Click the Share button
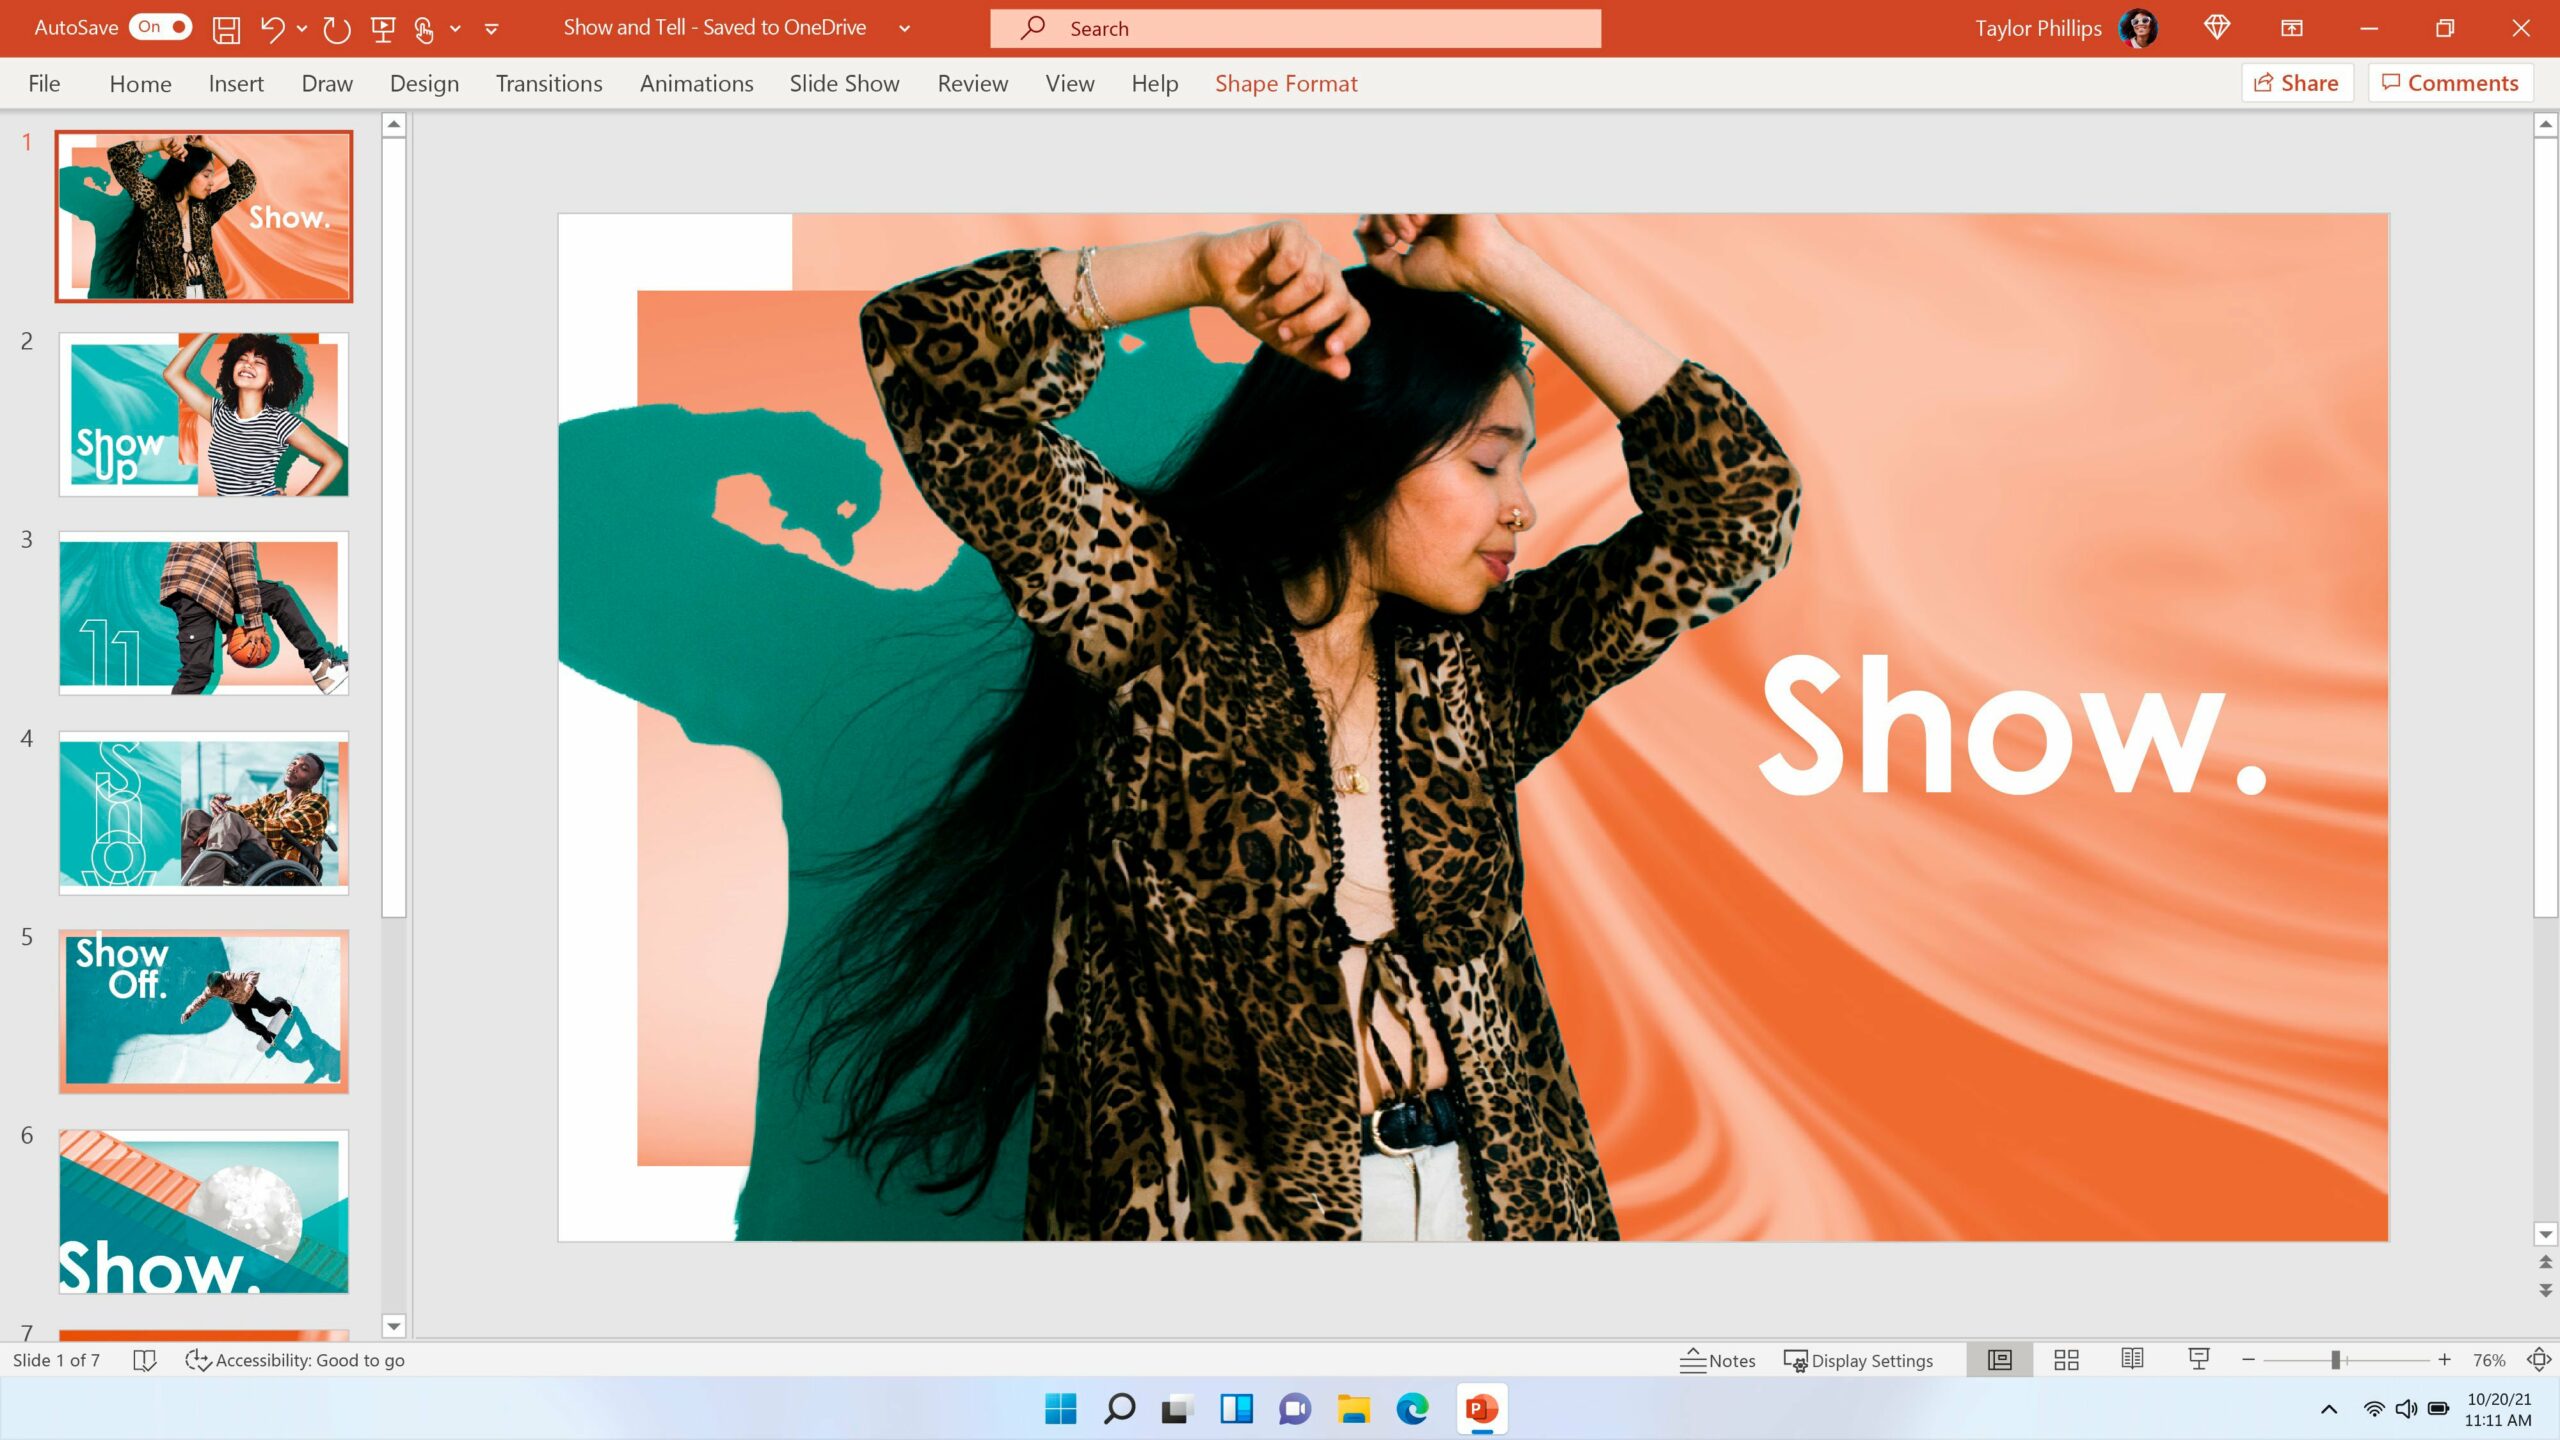 2296,81
